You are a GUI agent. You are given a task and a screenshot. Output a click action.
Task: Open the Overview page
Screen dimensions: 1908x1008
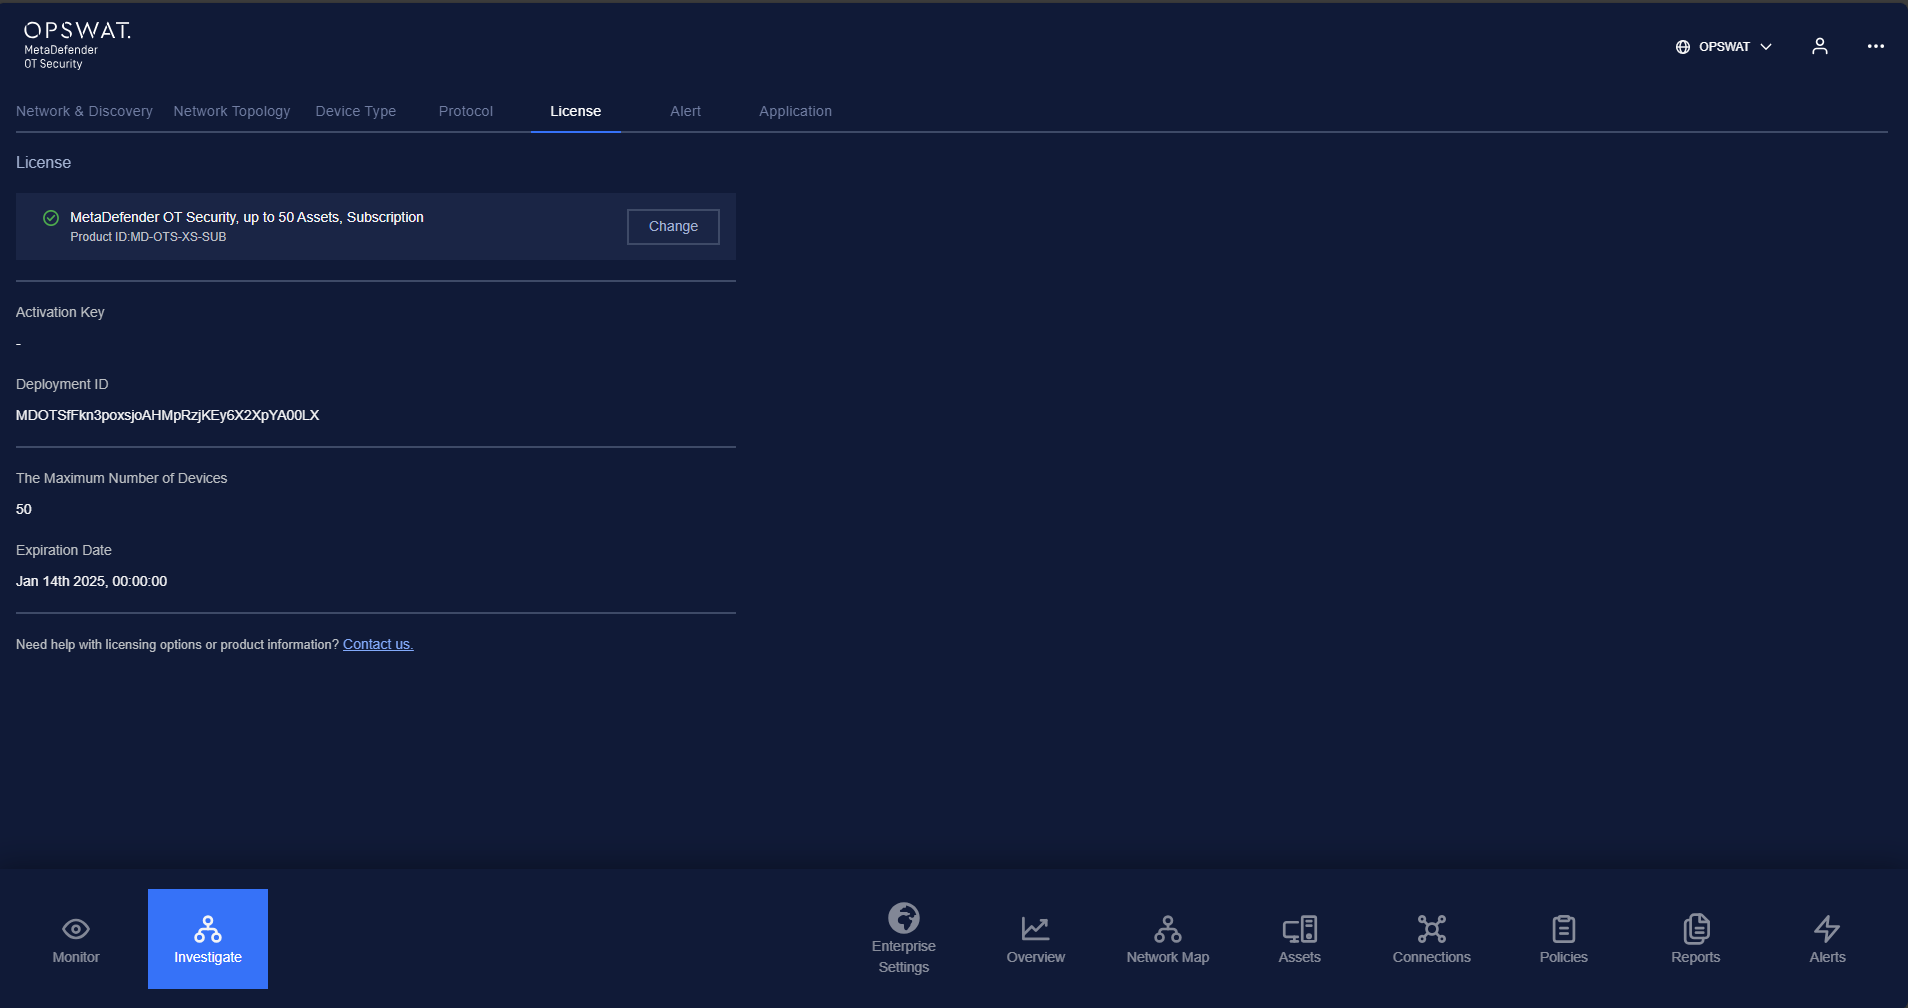pyautogui.click(x=1036, y=939)
